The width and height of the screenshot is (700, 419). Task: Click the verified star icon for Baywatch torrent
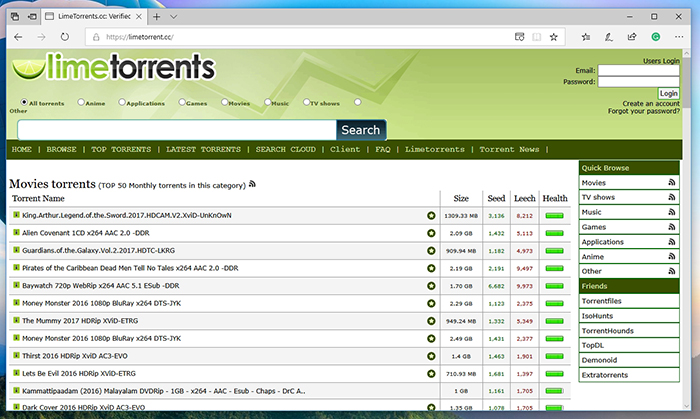tap(431, 286)
